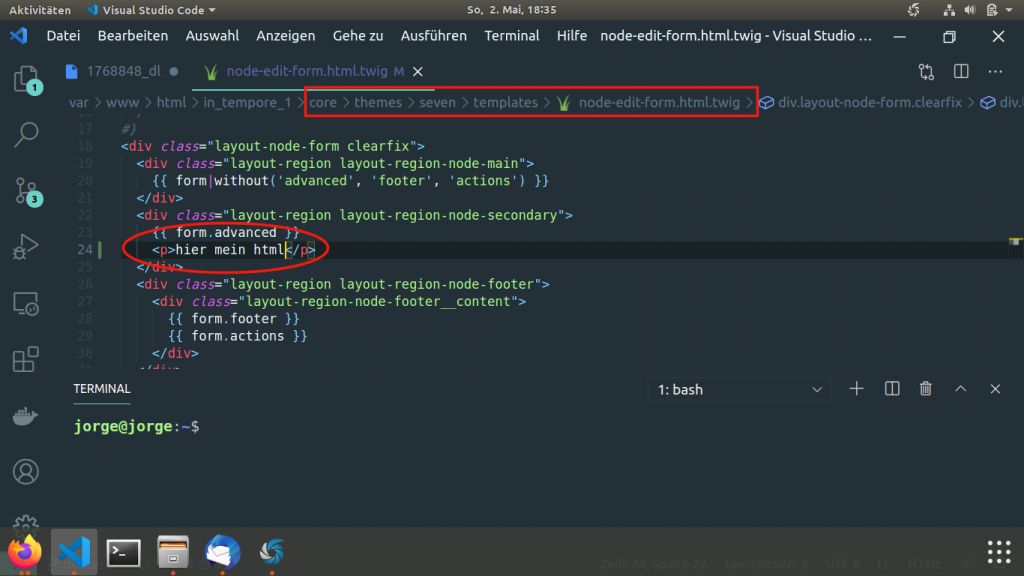
Task: Toggle the terminal panel maximize chevron
Action: 960,389
